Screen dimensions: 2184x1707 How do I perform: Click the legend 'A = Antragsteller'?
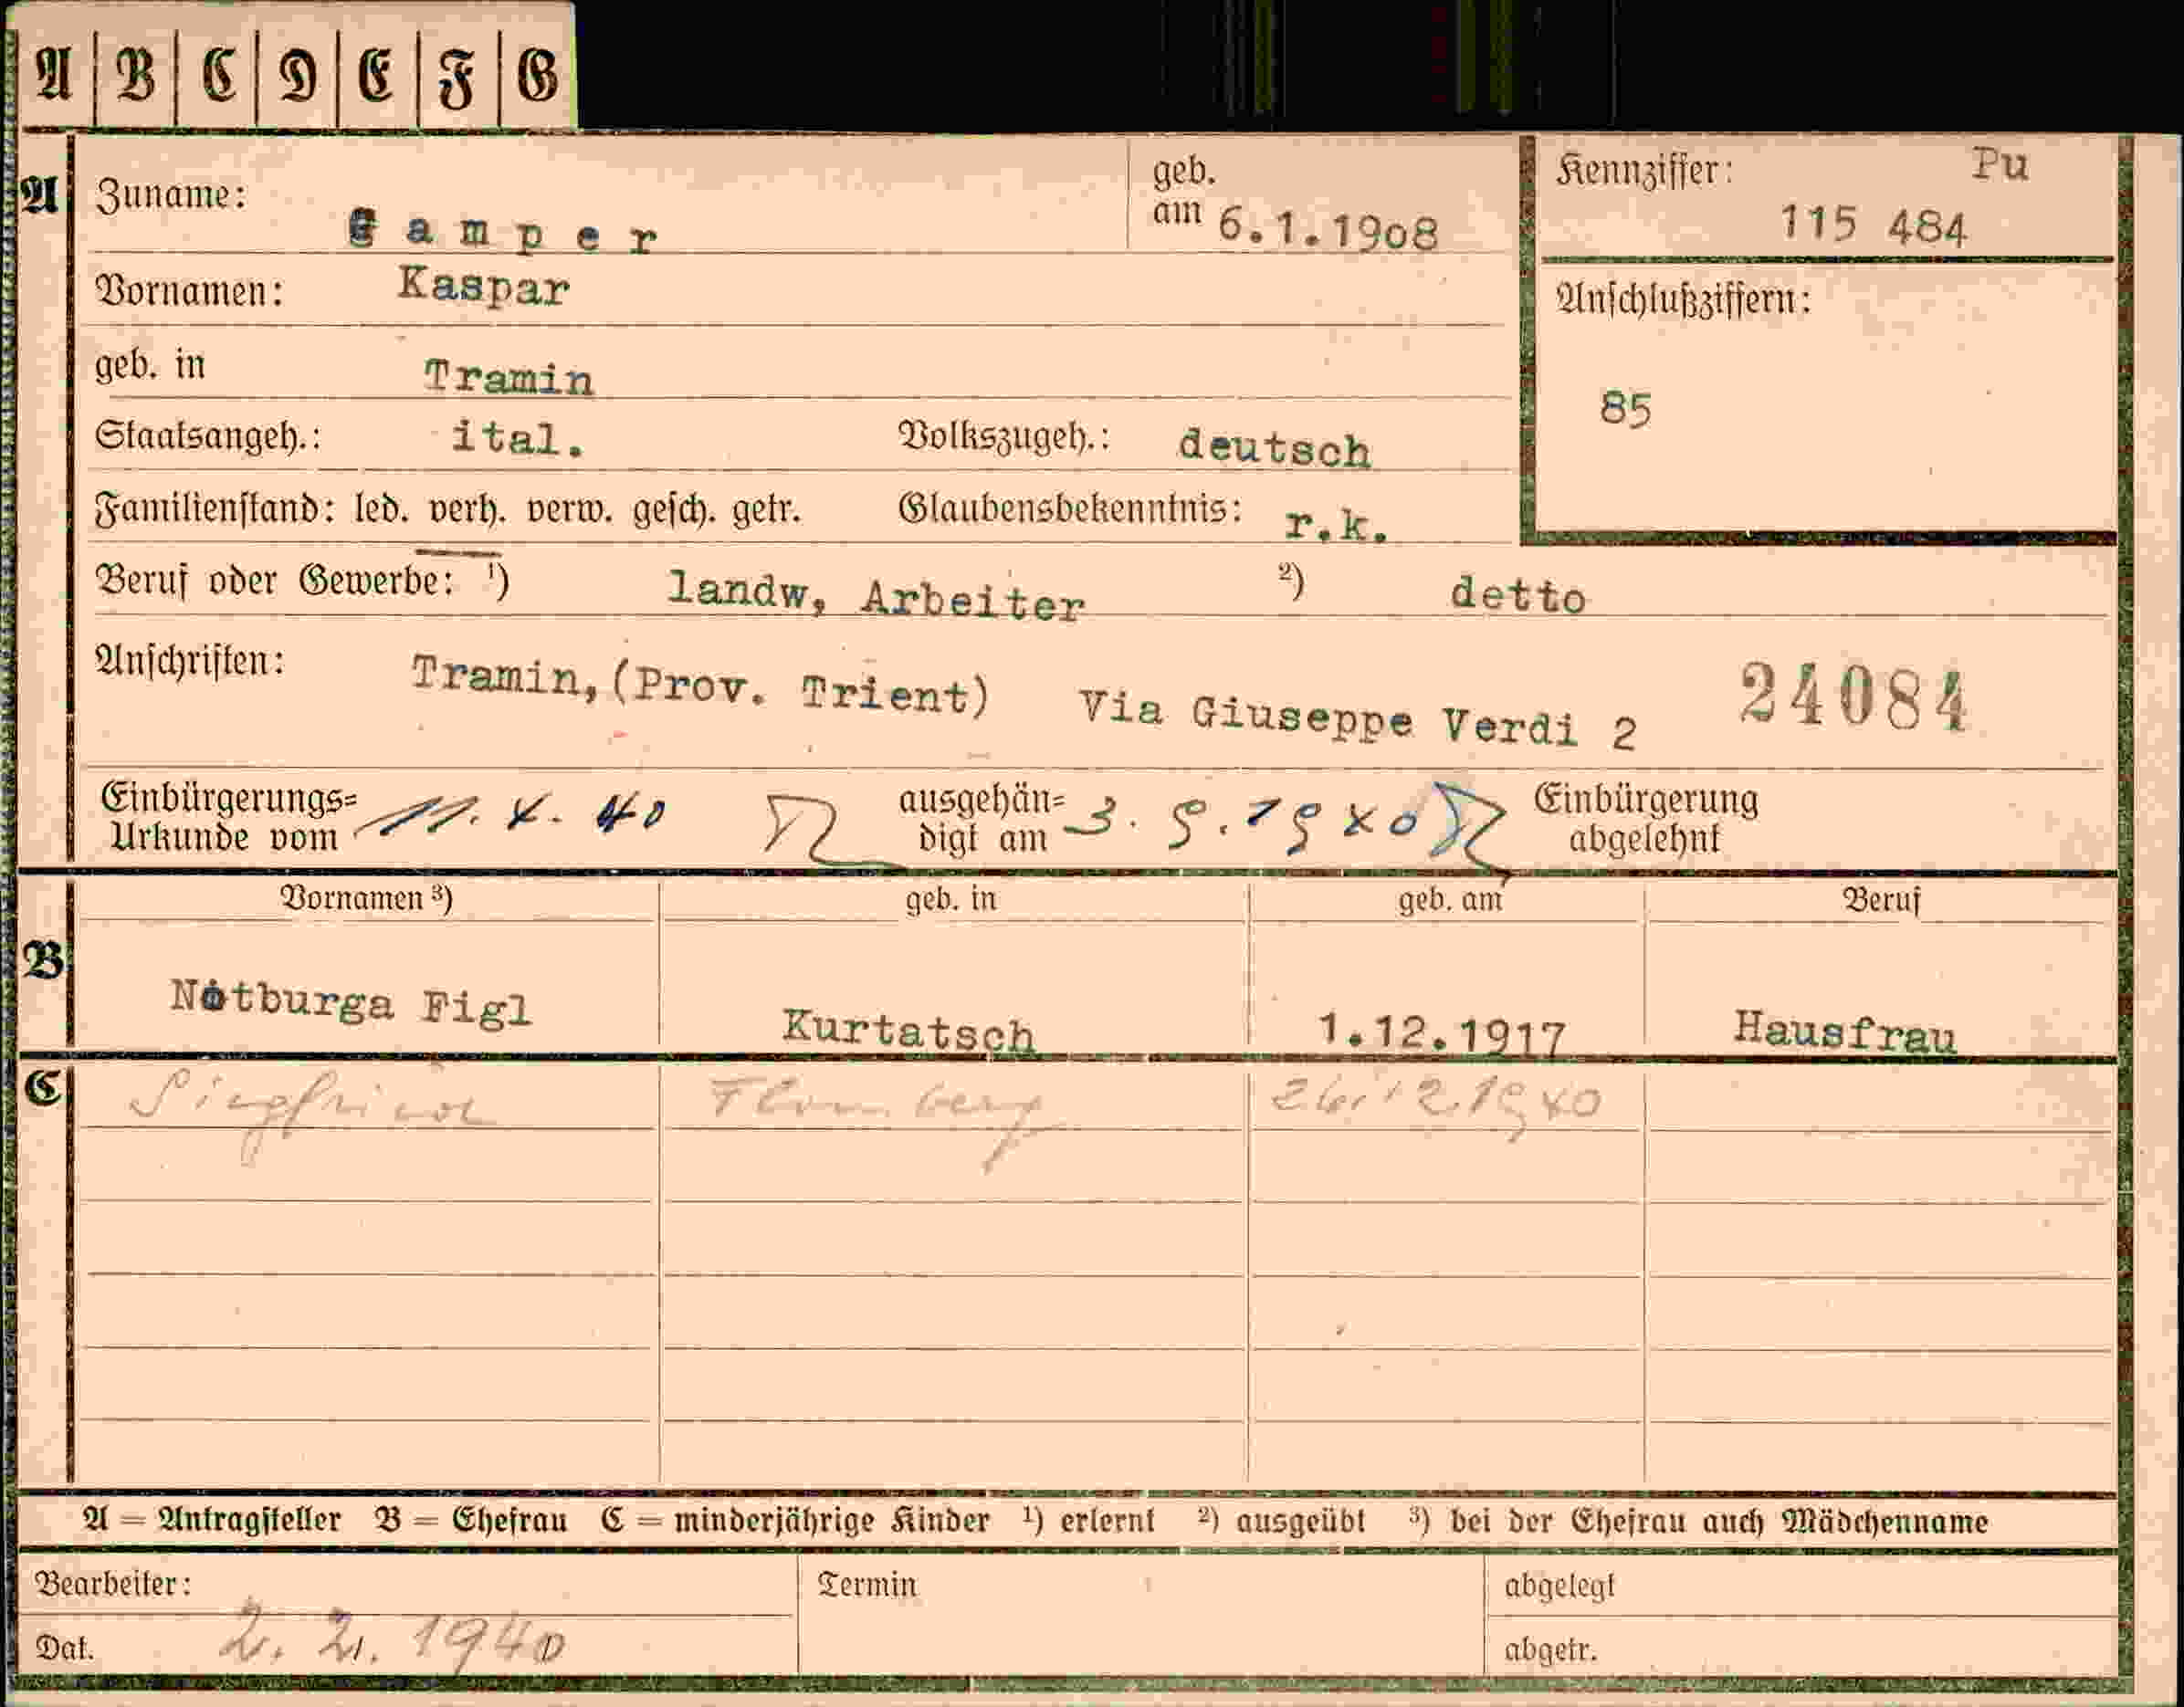212,1521
